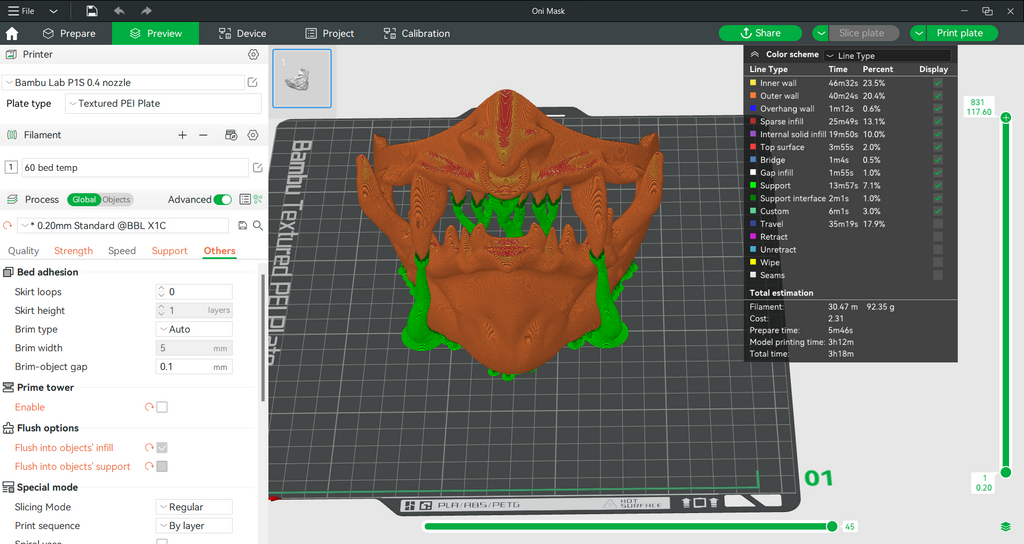Open the Speed settings tab
Screen dimensions: 1024x544
point(122,251)
